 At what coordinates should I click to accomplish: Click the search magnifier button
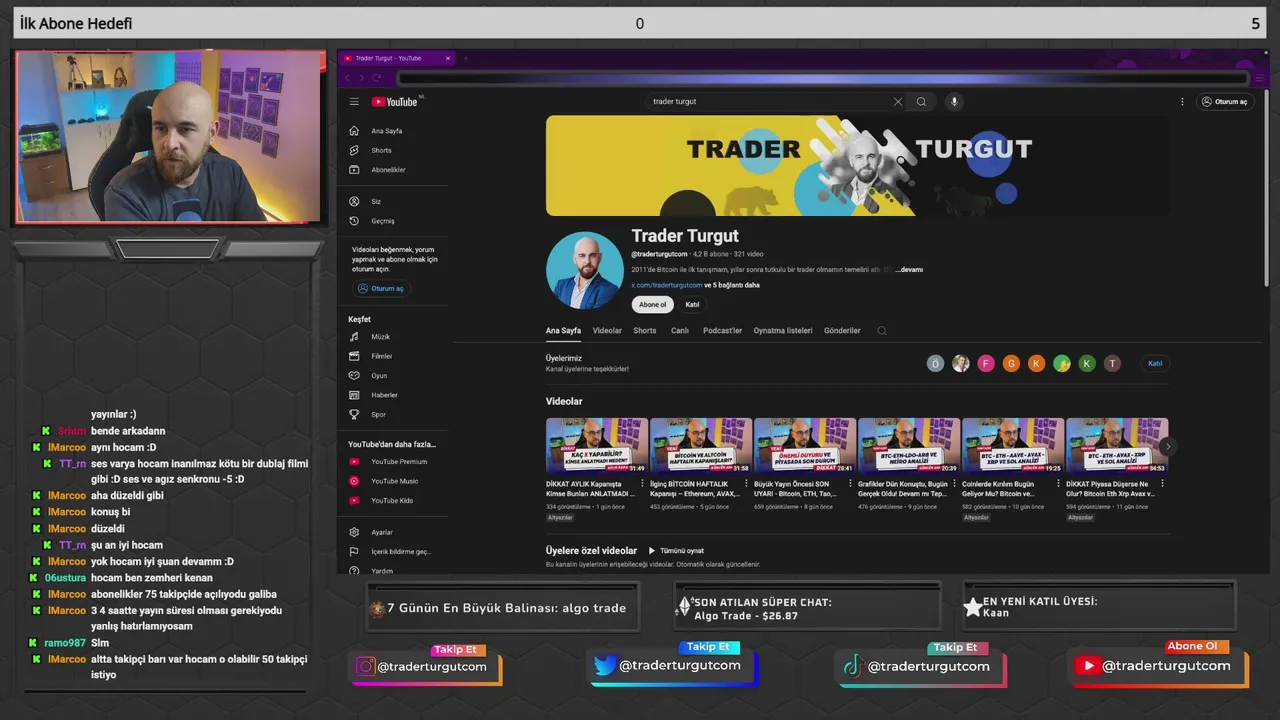click(921, 101)
